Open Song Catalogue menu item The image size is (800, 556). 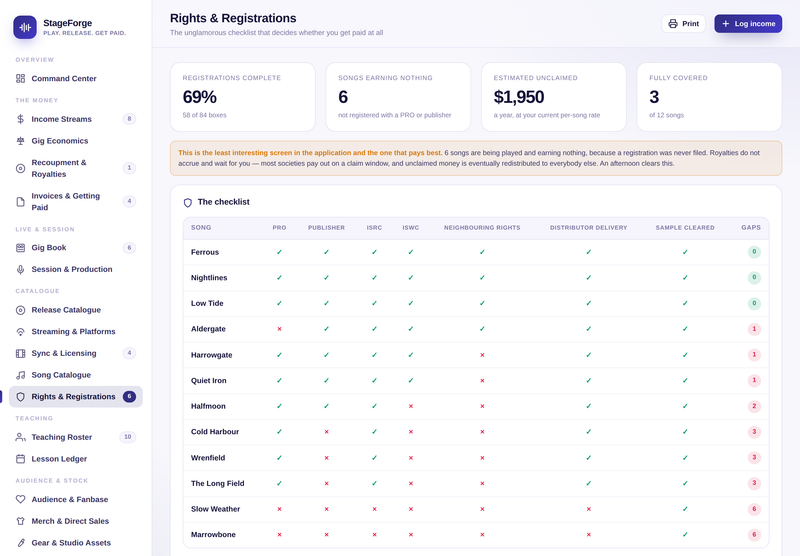(76, 375)
